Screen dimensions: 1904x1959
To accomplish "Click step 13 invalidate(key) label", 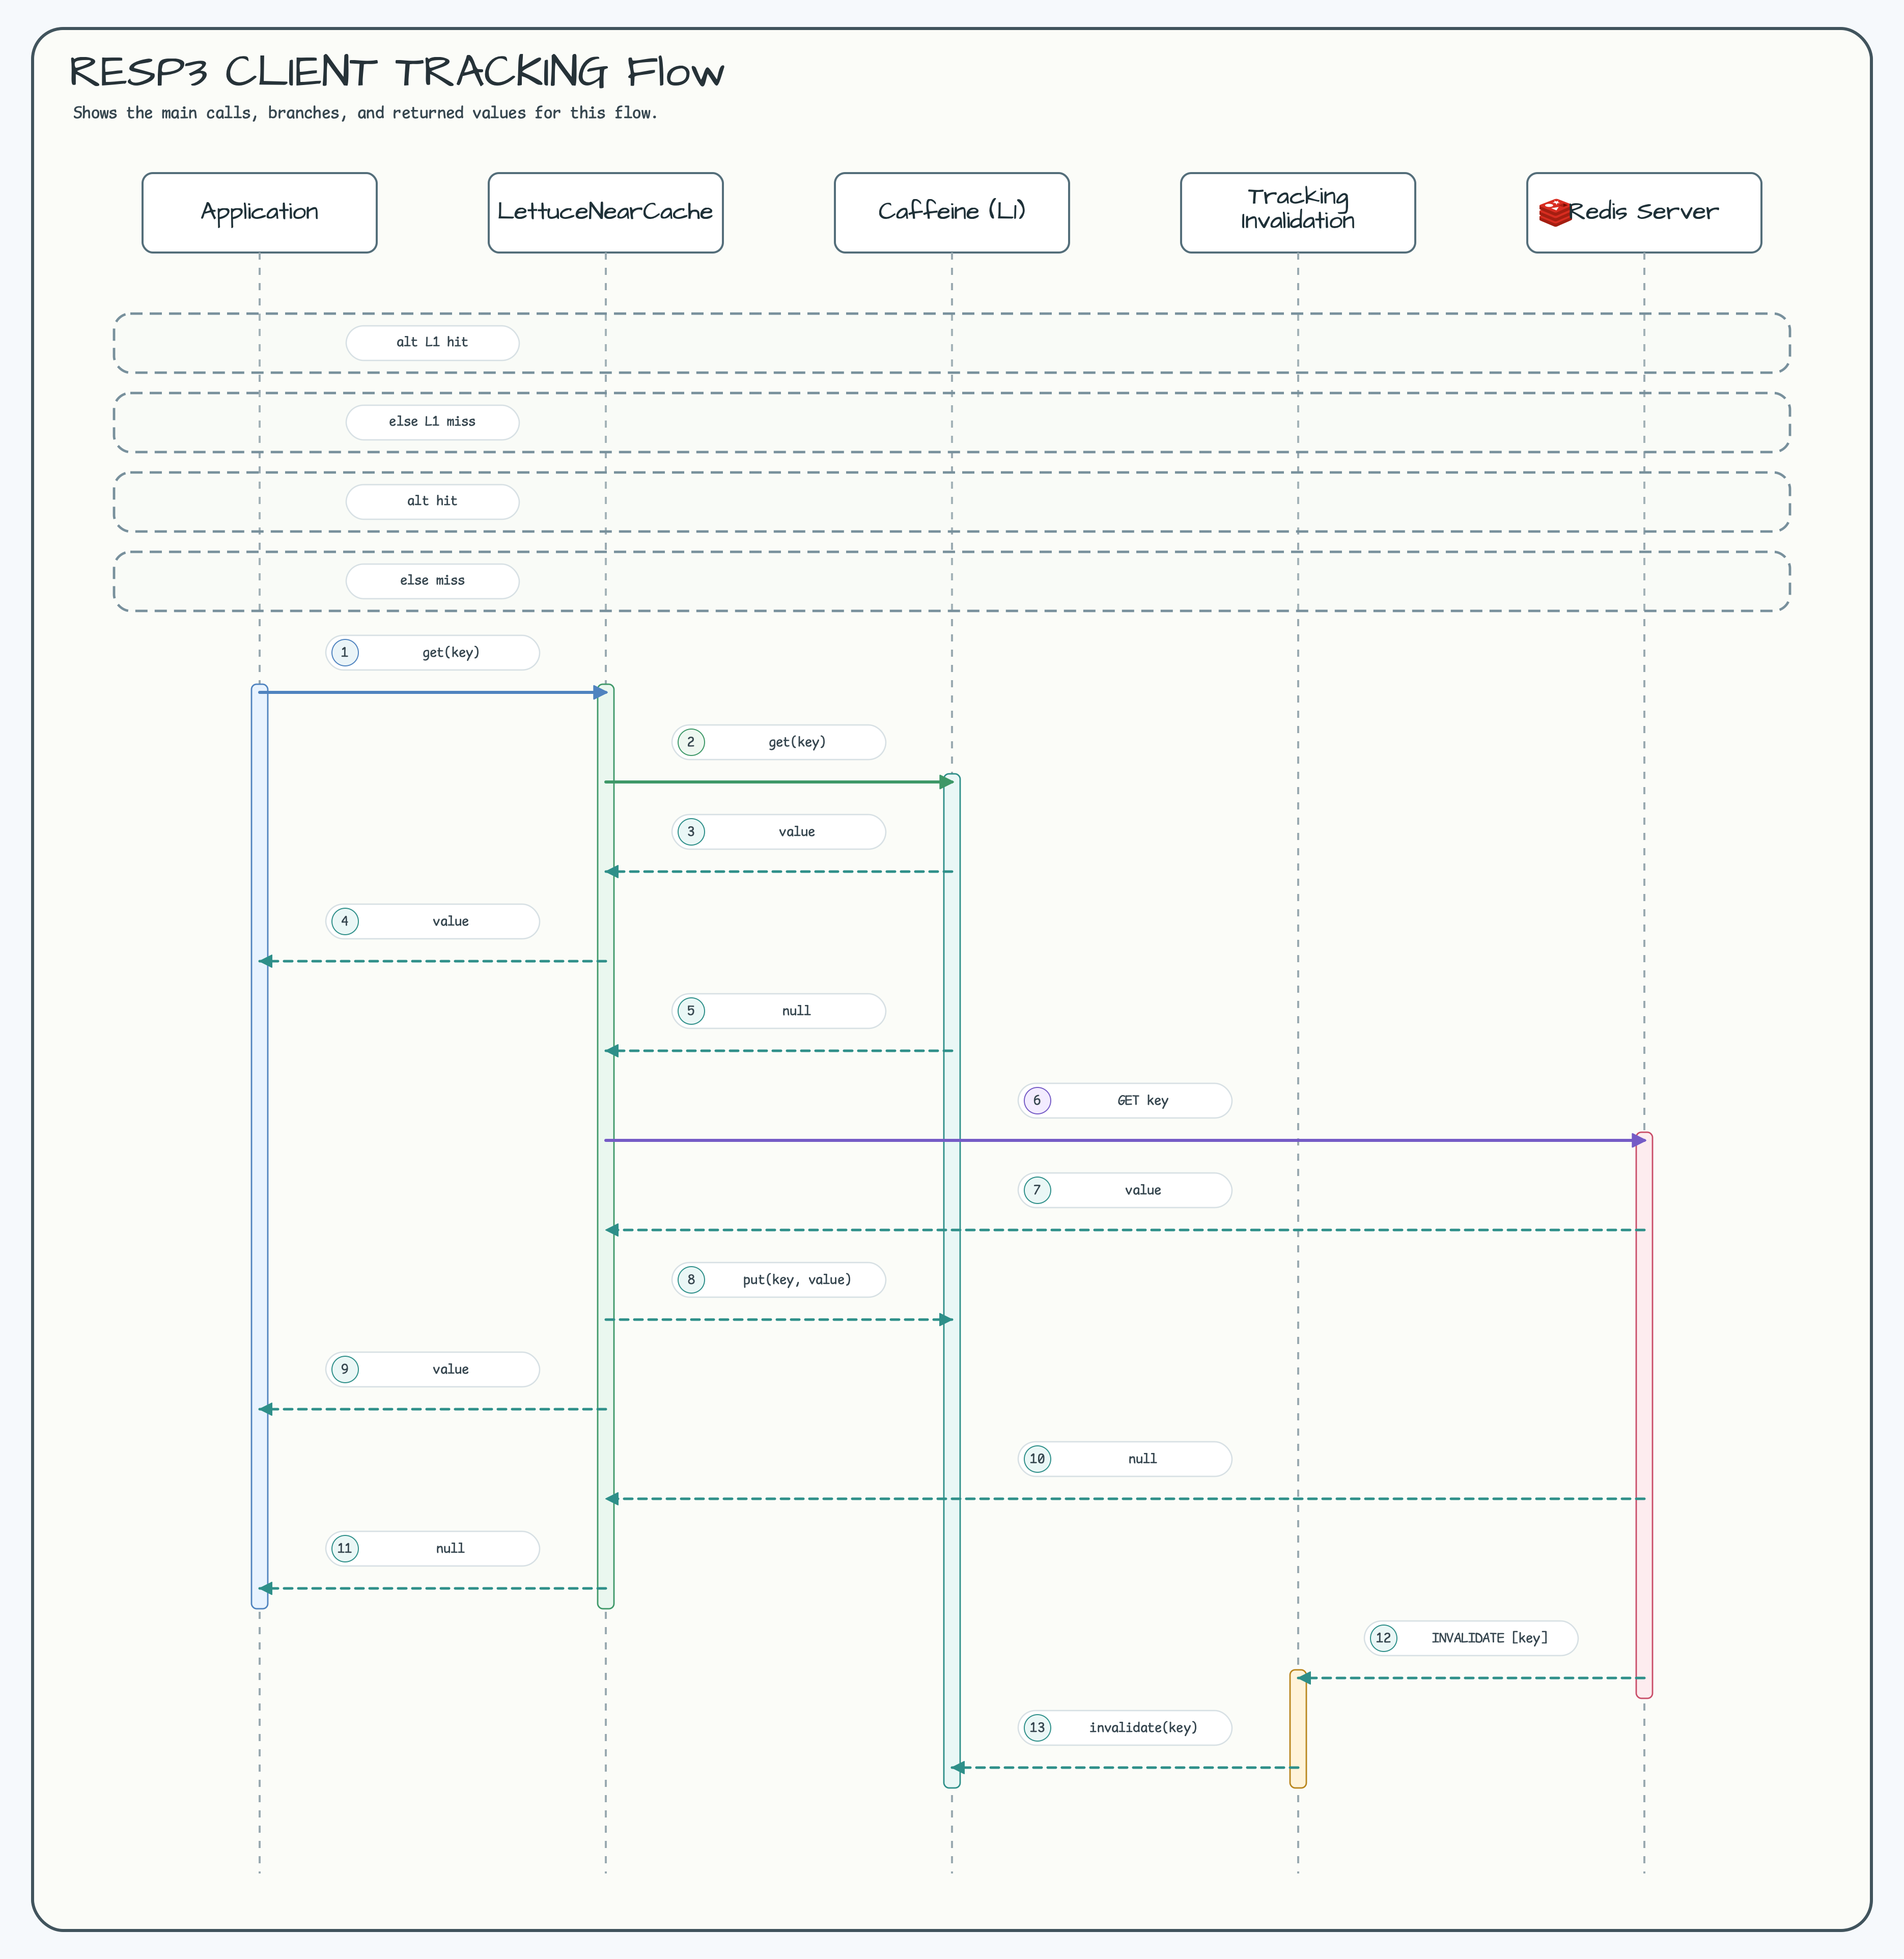I will point(1124,1728).
